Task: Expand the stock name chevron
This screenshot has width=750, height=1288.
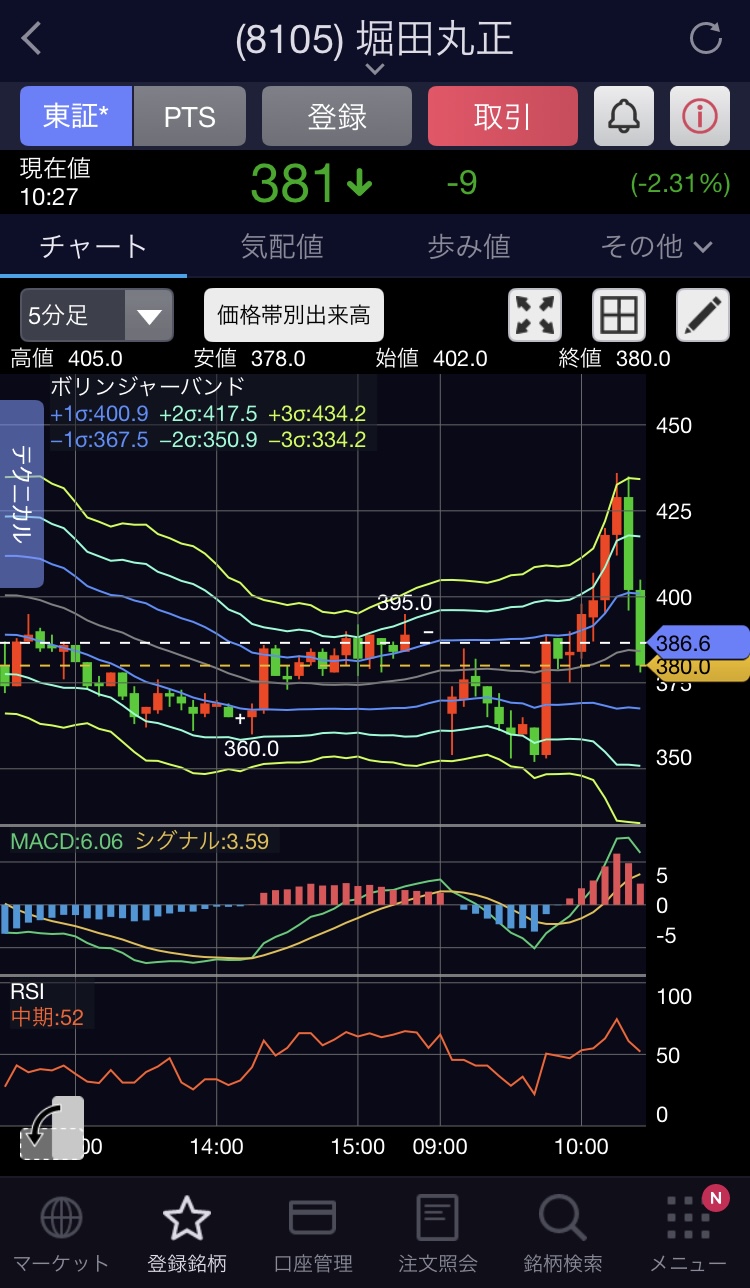Action: (x=375, y=69)
